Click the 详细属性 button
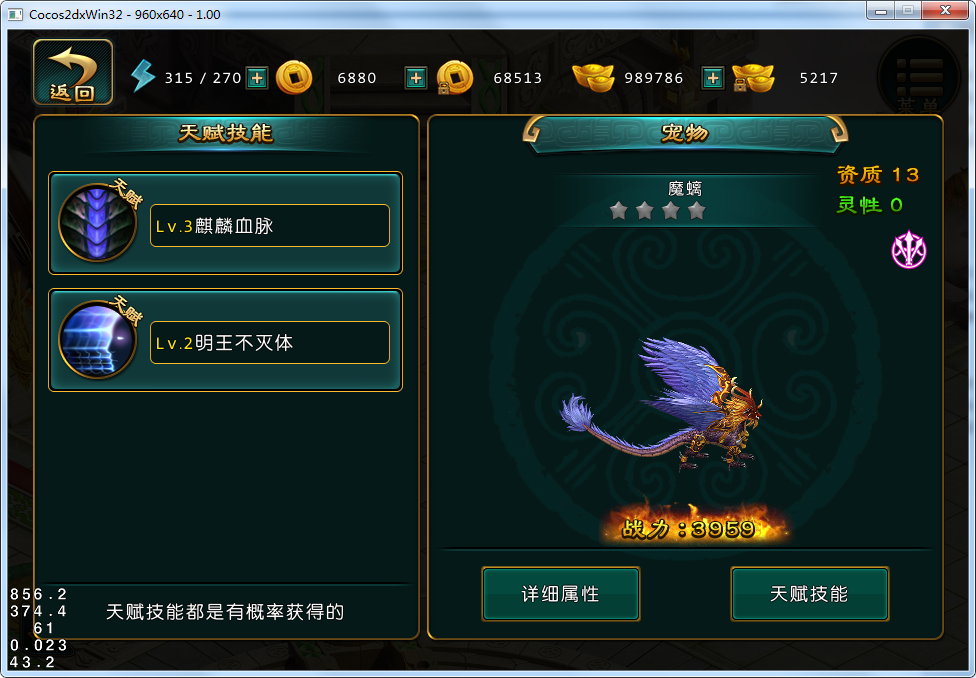The height and width of the screenshot is (678, 976). [x=561, y=594]
